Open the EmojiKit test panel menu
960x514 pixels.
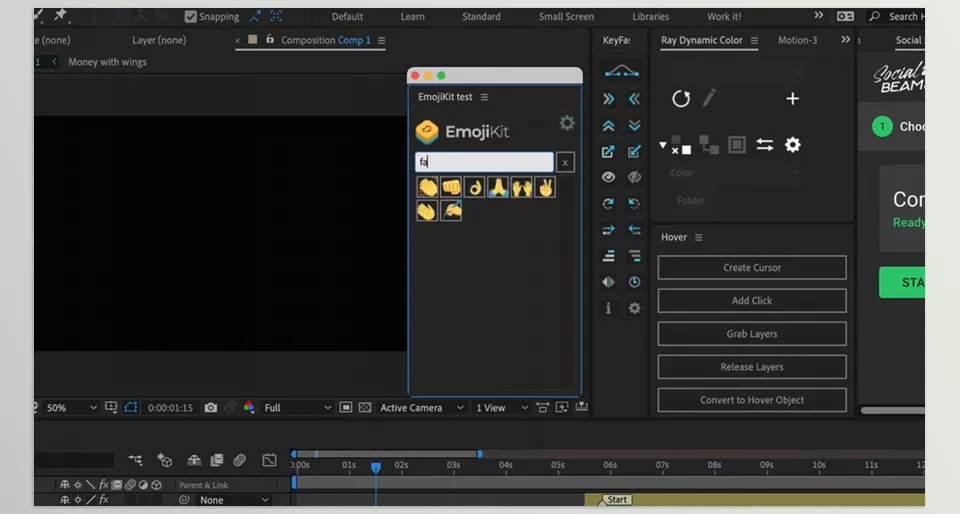(484, 97)
